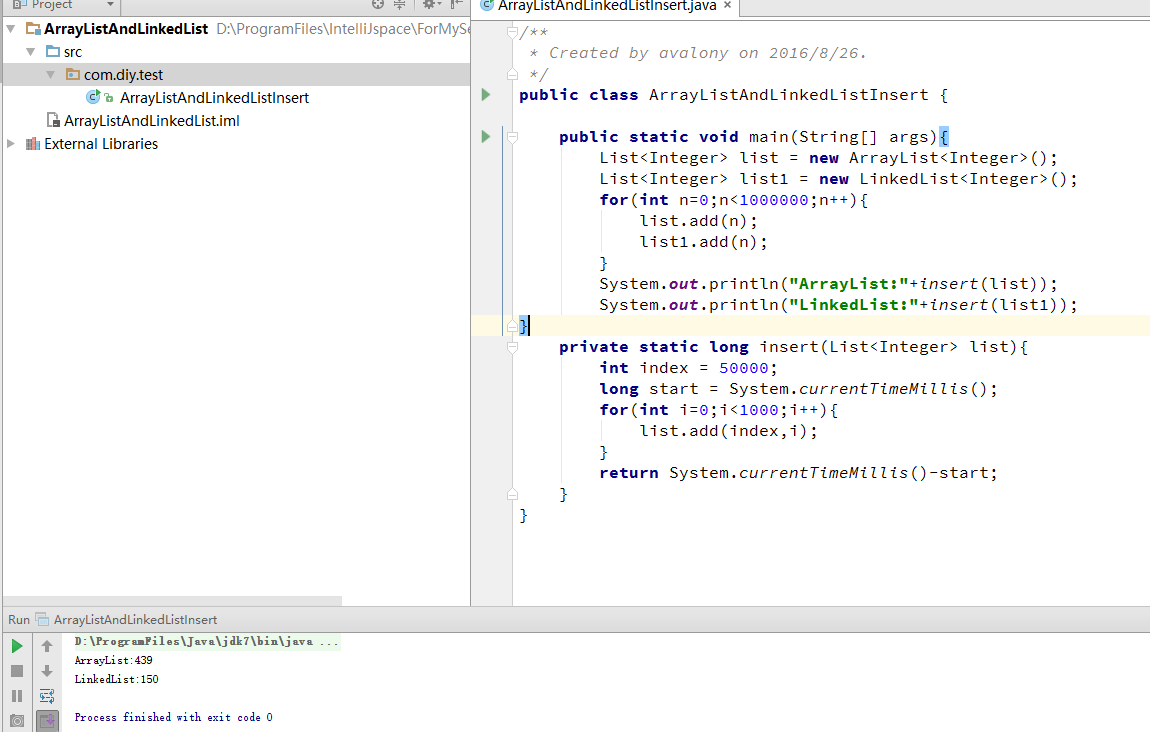Rerun the program with the green Run button
The image size is (1150, 732).
click(x=17, y=646)
